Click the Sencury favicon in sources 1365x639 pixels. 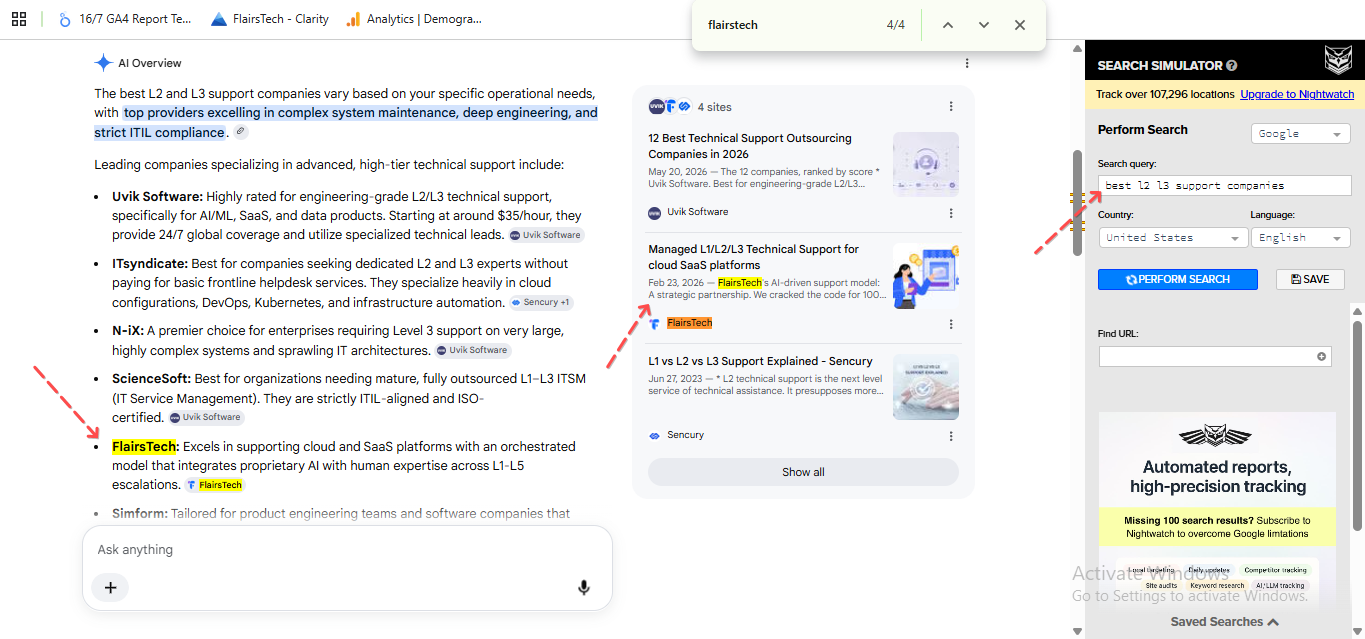pyautogui.click(x=655, y=435)
